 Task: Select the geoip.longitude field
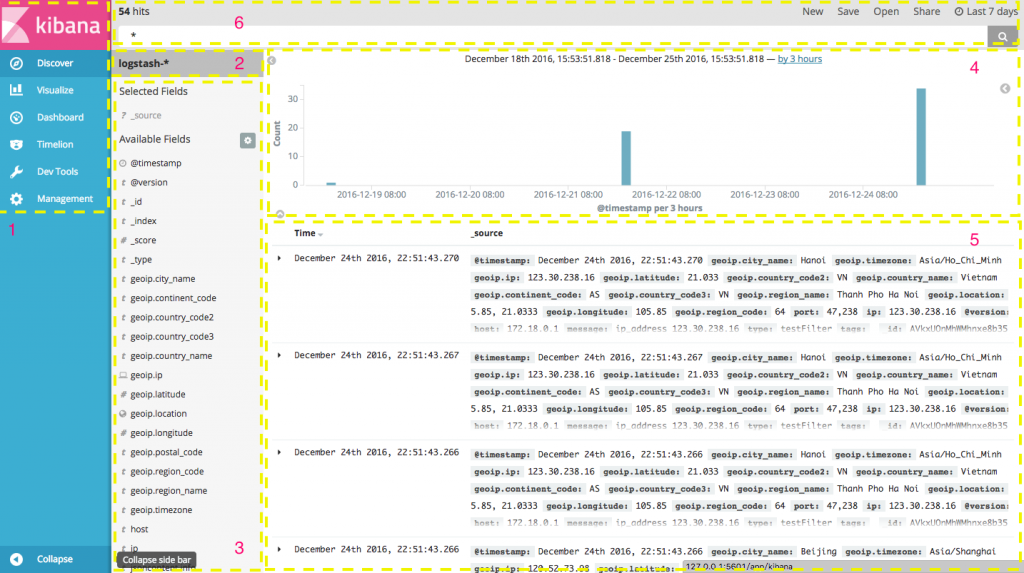(161, 433)
